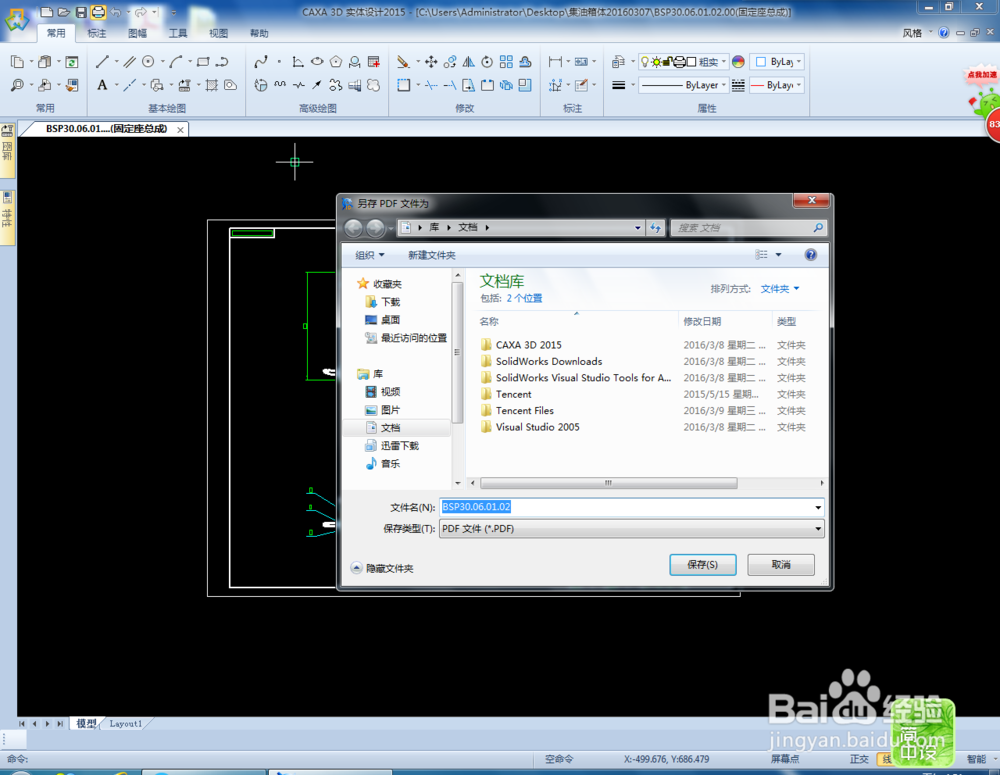
Task: Select the Move/pan tool in modify group
Action: pyautogui.click(x=431, y=61)
